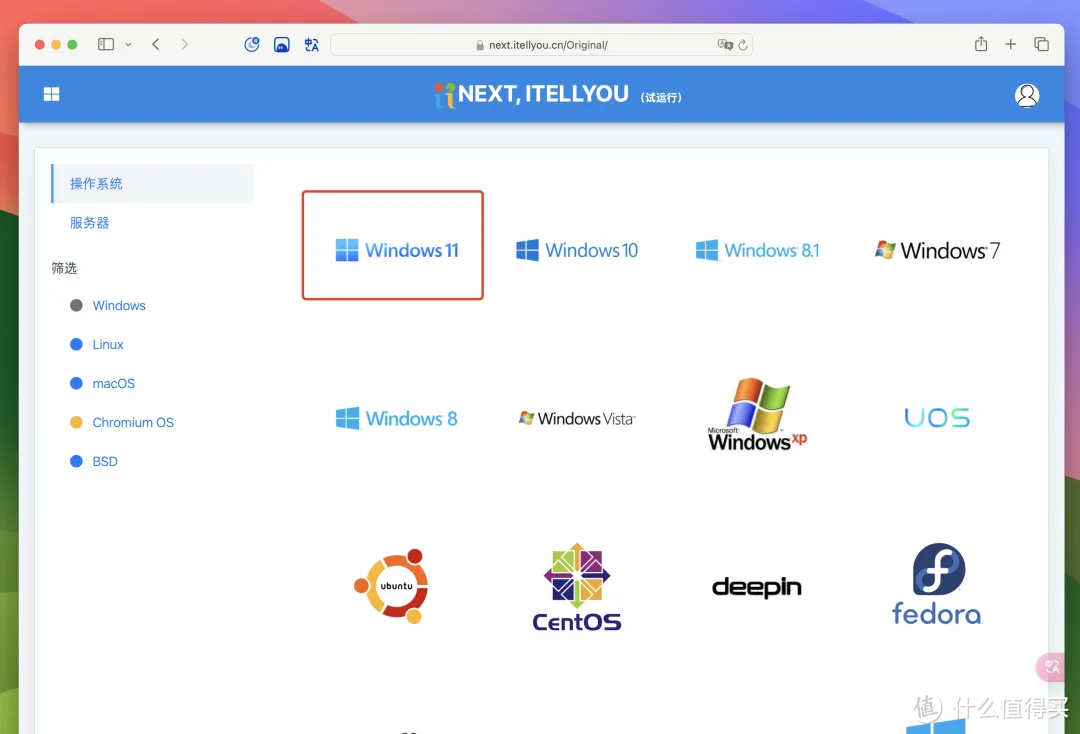The height and width of the screenshot is (734, 1080).
Task: Toggle the Linux filter
Action: click(x=97, y=344)
